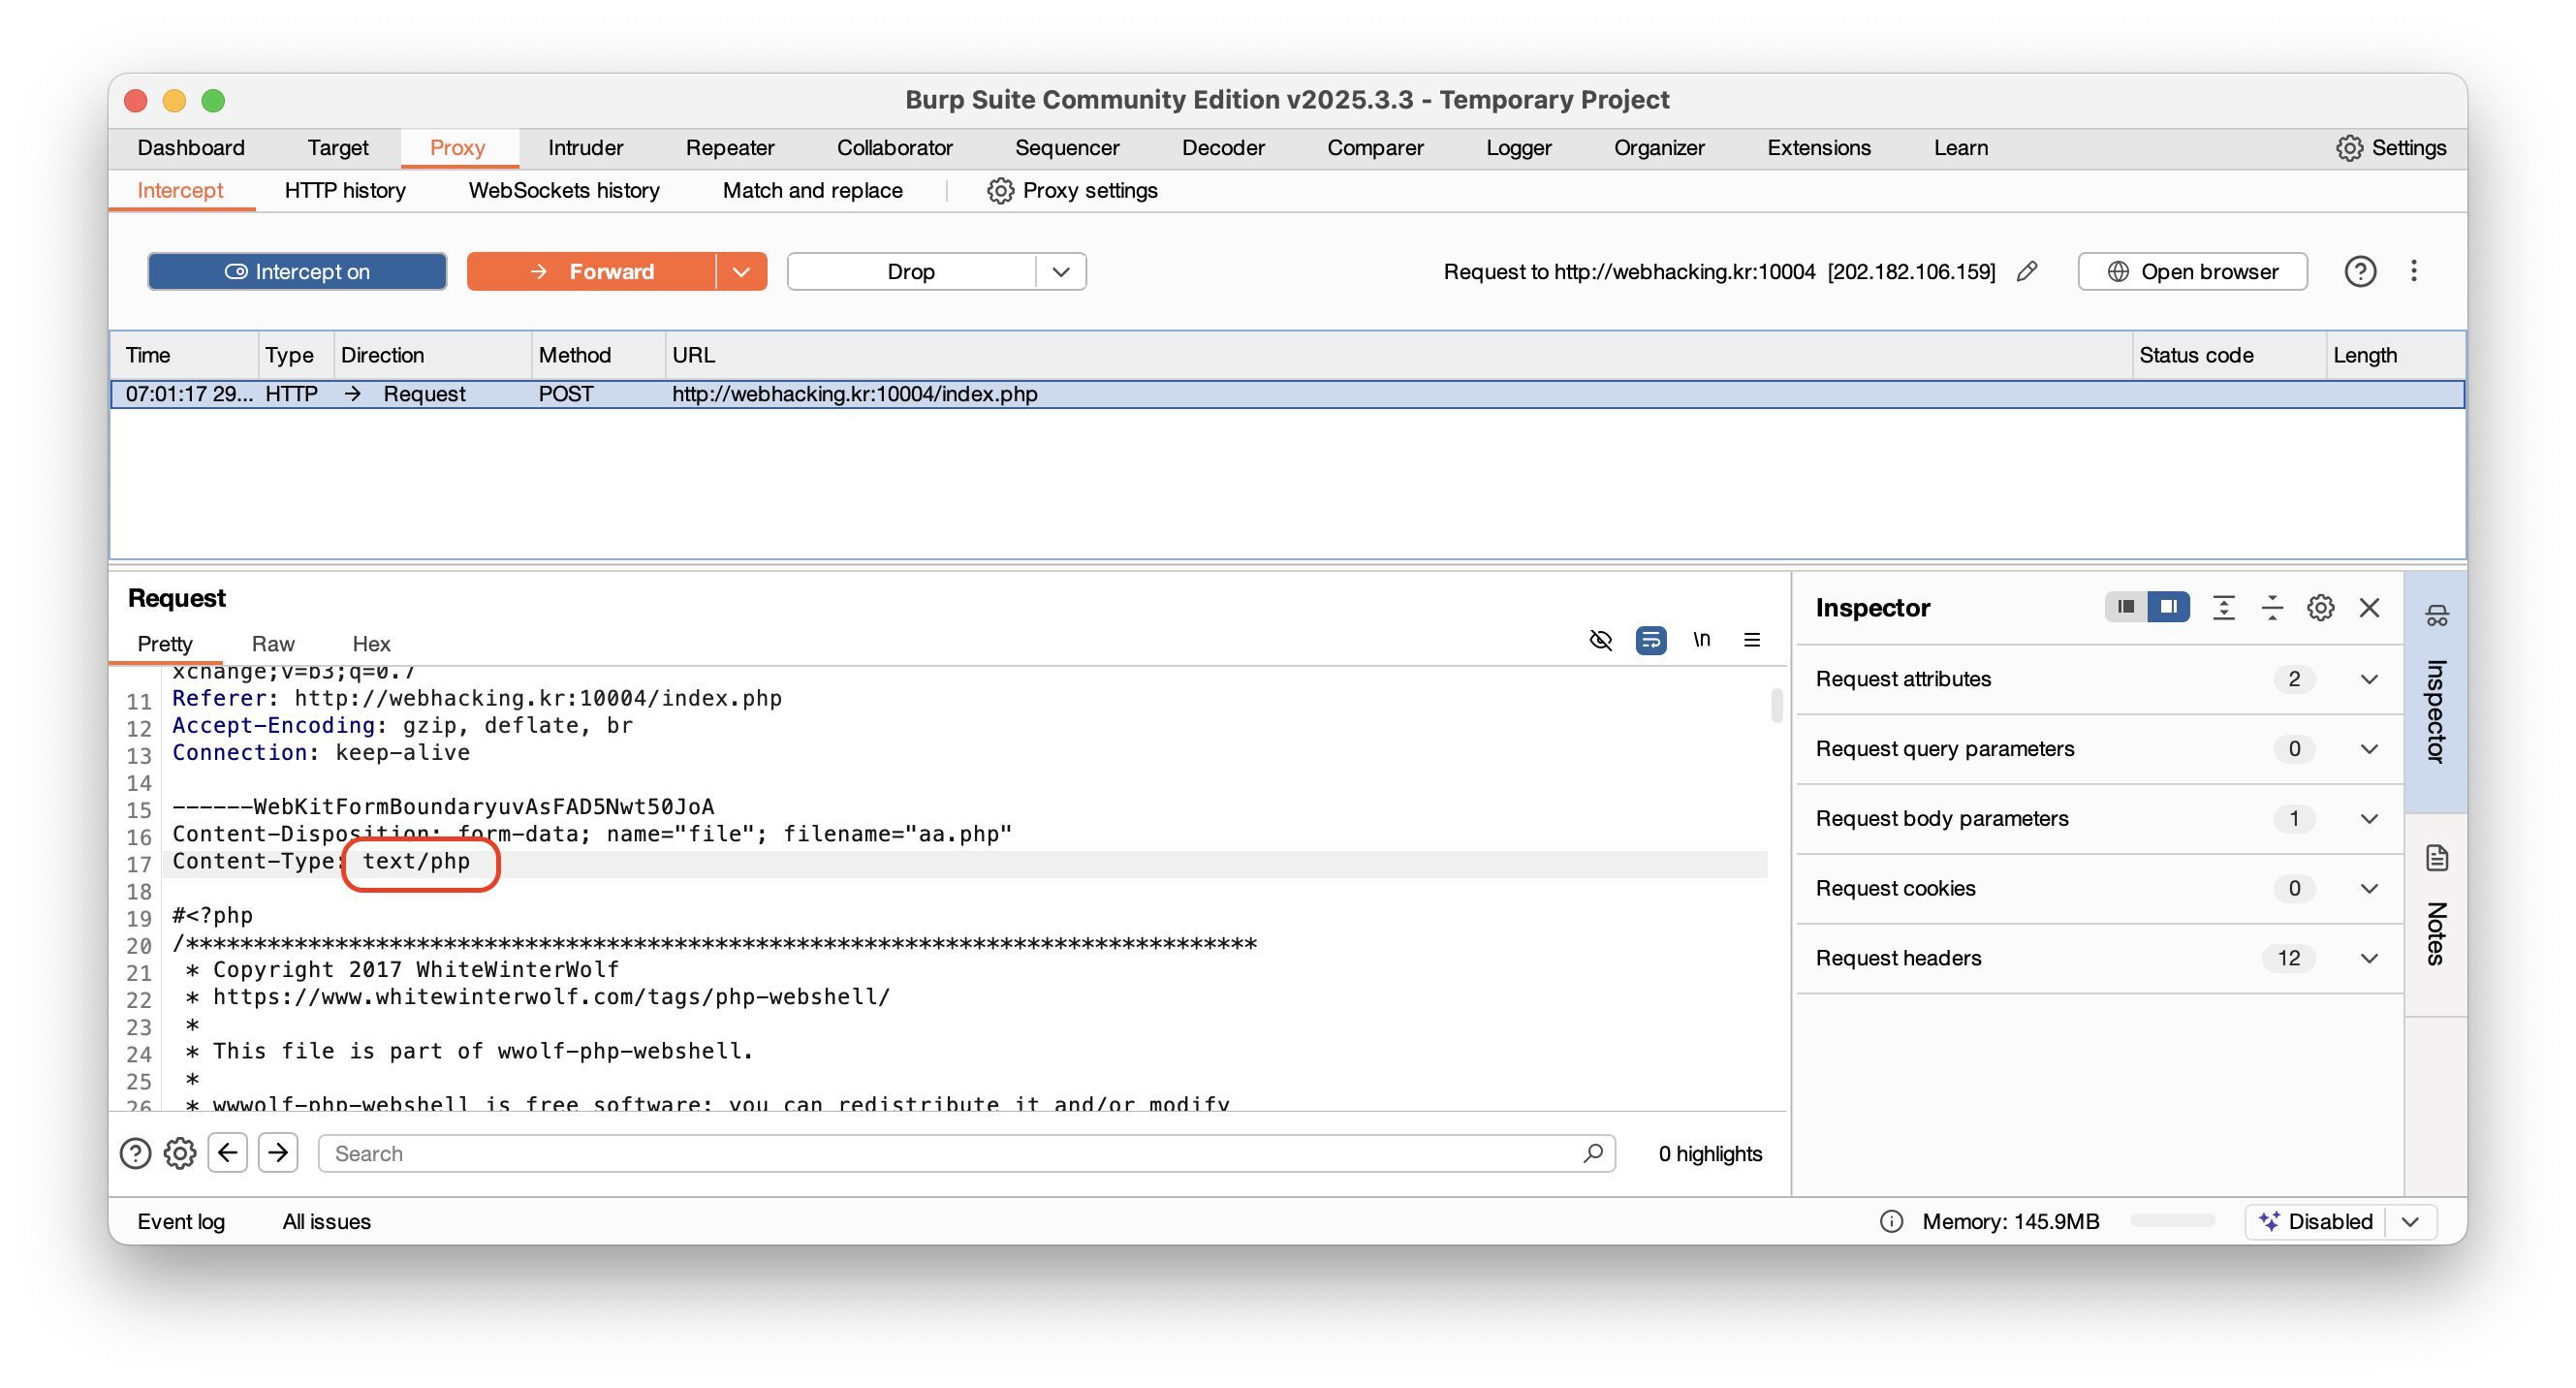Click the collapse all sections Inspector icon
The image size is (2576, 1388).
pyautogui.click(x=2272, y=608)
